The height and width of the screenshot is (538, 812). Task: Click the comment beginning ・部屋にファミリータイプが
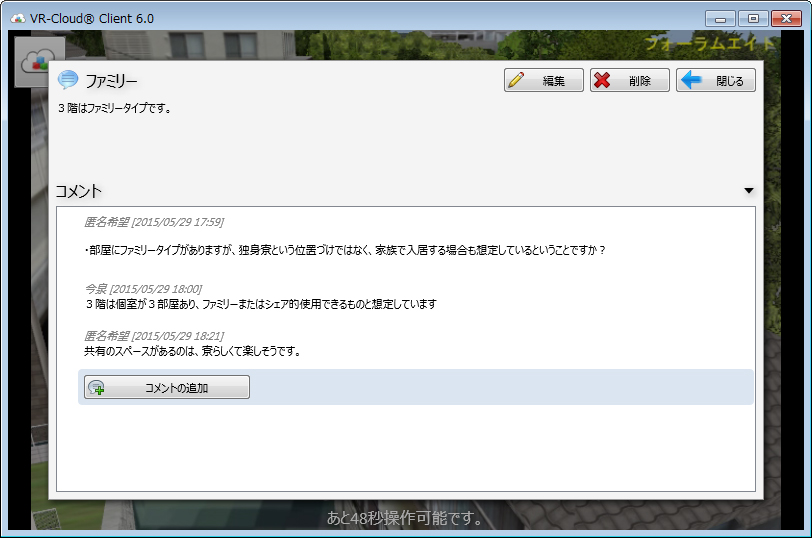tap(345, 251)
